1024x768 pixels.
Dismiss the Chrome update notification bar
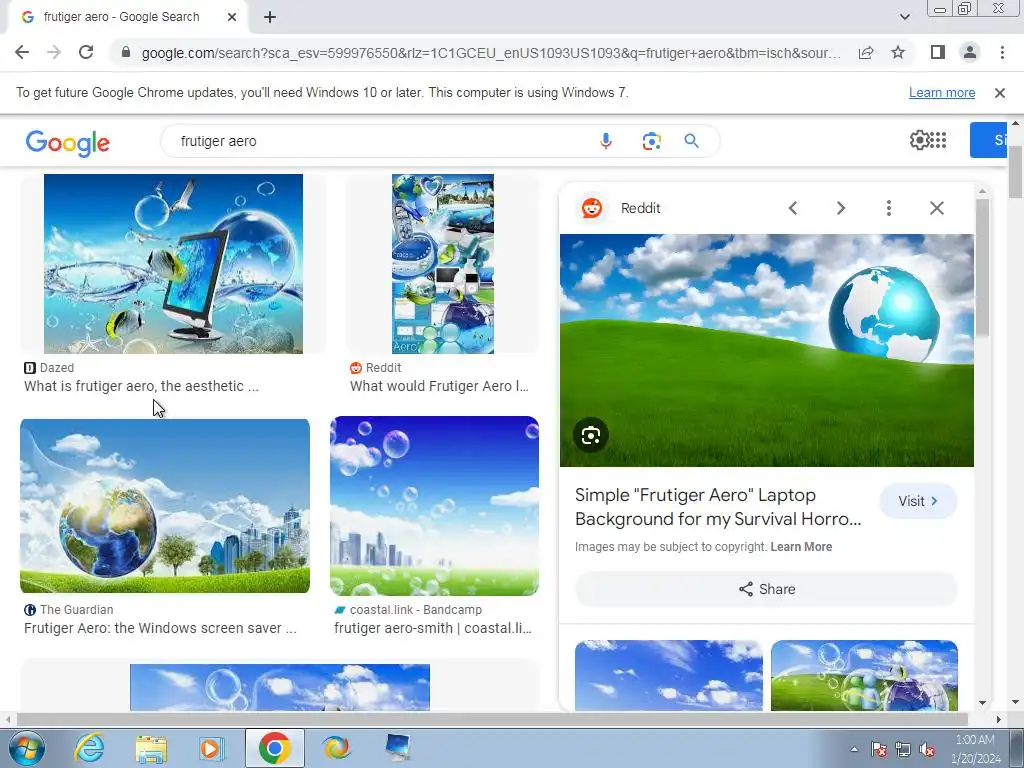click(x=999, y=93)
